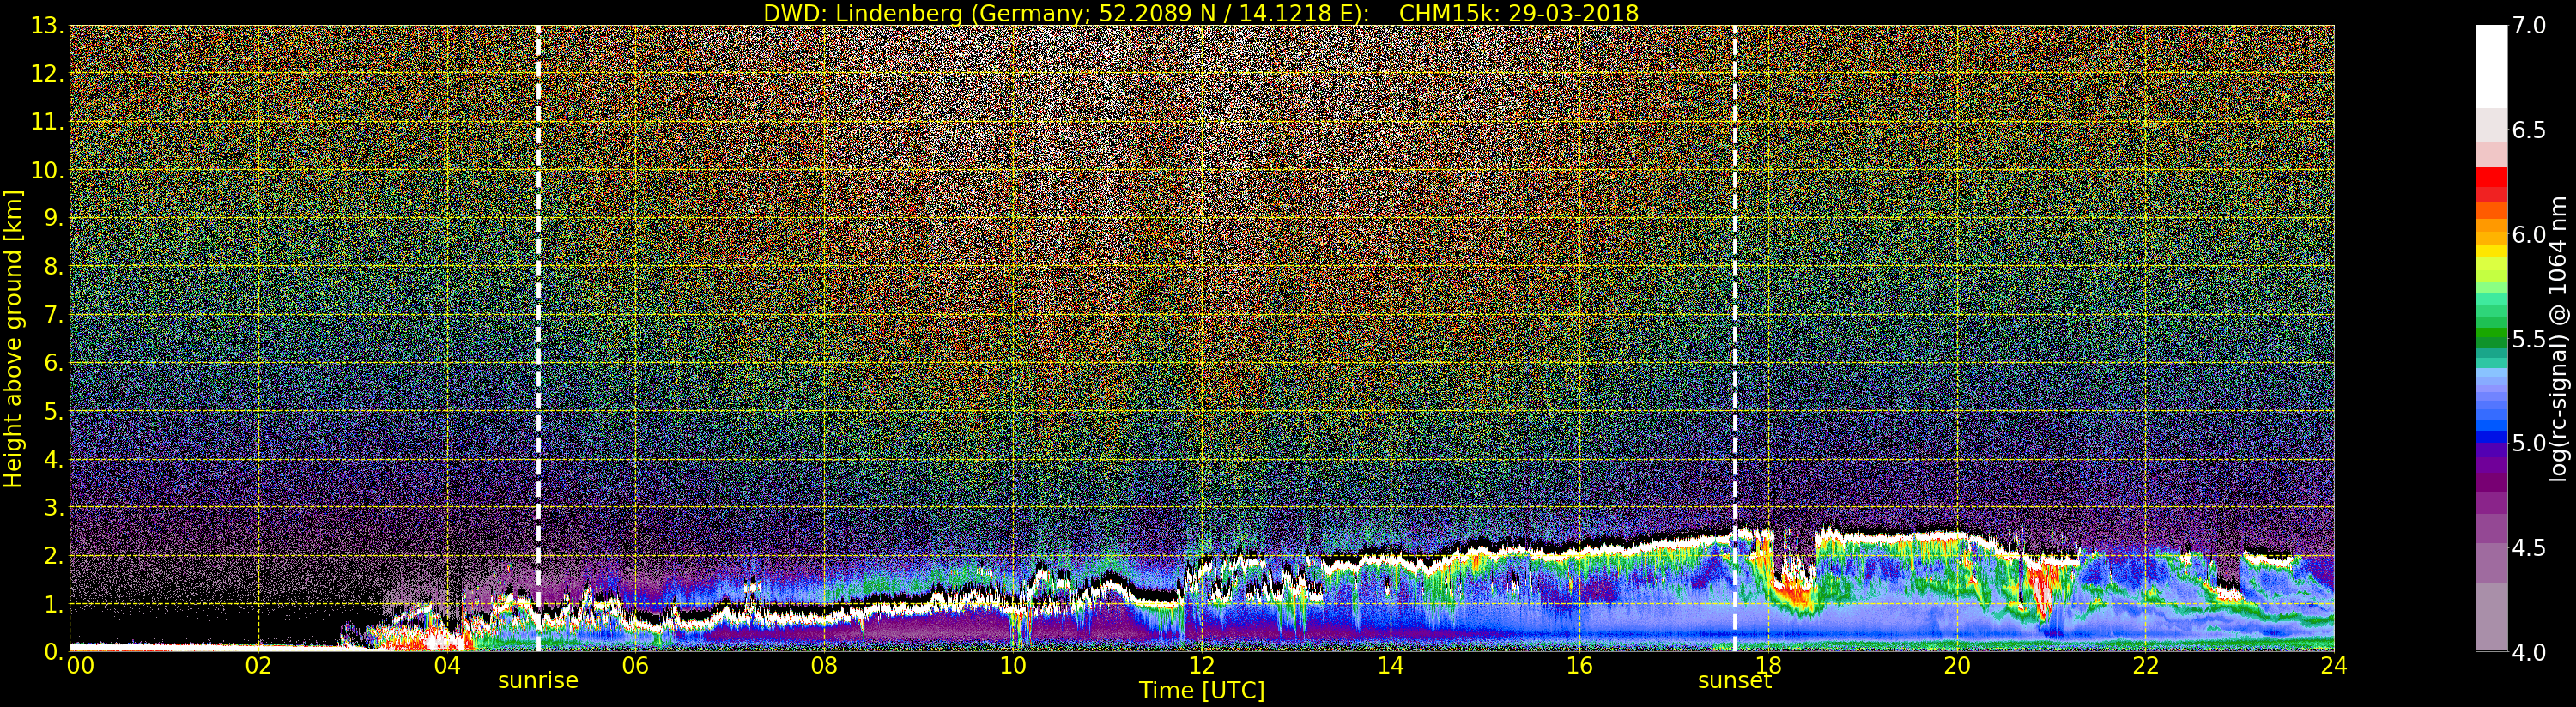2576x707 pixels.
Task: Click the time axis tick label '14'
Action: [x=1390, y=665]
